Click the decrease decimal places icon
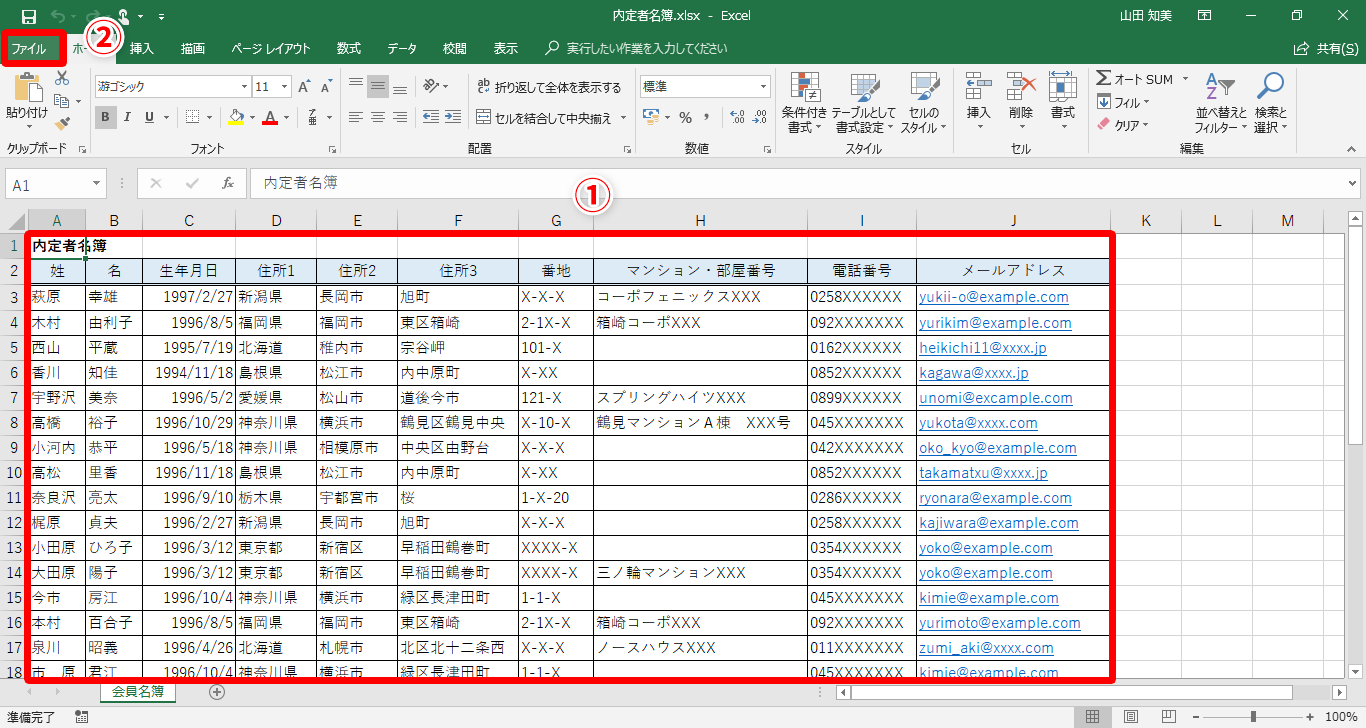 tap(760, 117)
